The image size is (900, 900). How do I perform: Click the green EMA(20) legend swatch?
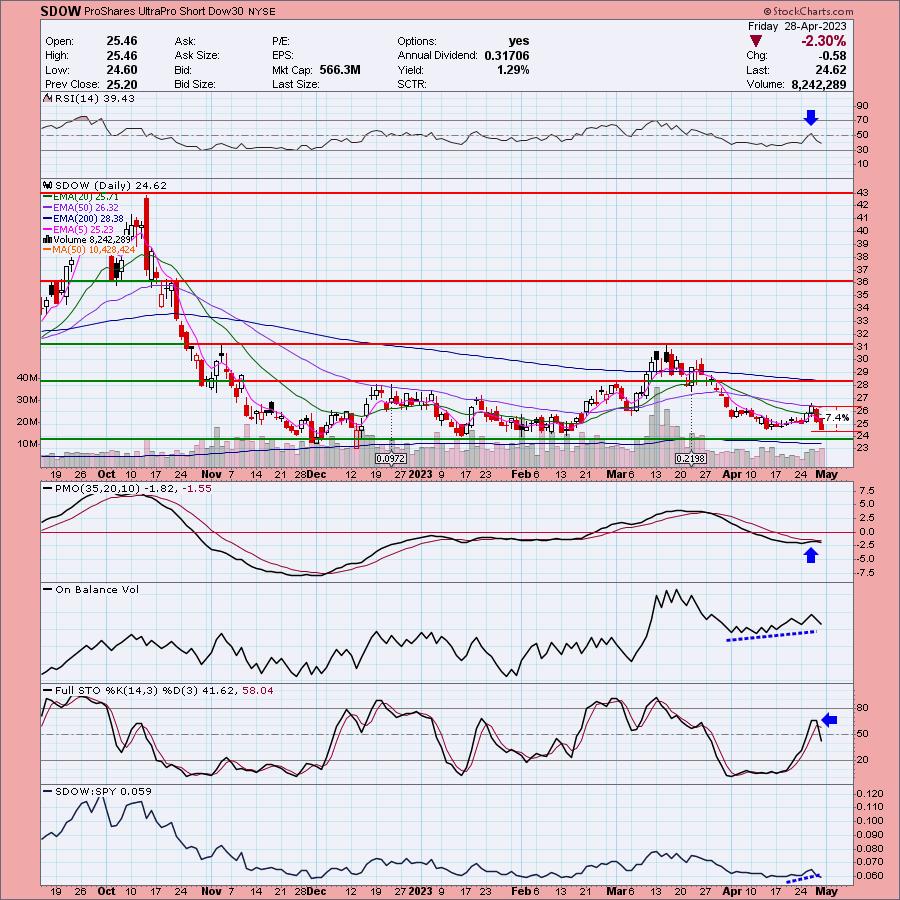(x=48, y=197)
